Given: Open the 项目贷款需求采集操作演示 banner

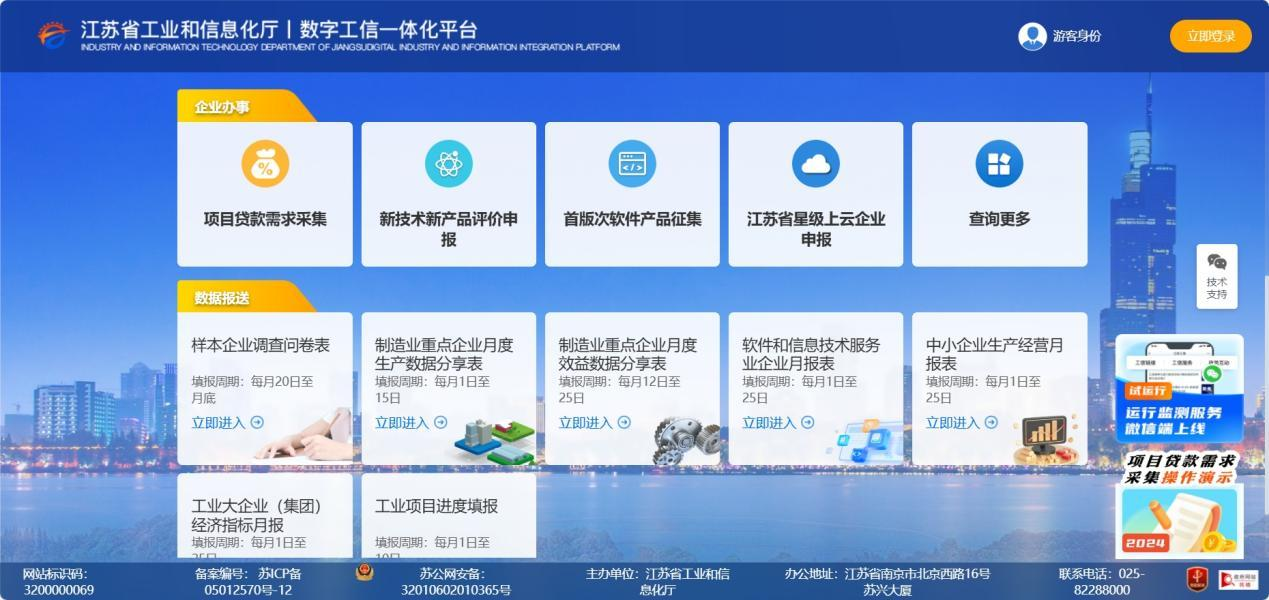Looking at the screenshot, I should click(x=1179, y=505).
